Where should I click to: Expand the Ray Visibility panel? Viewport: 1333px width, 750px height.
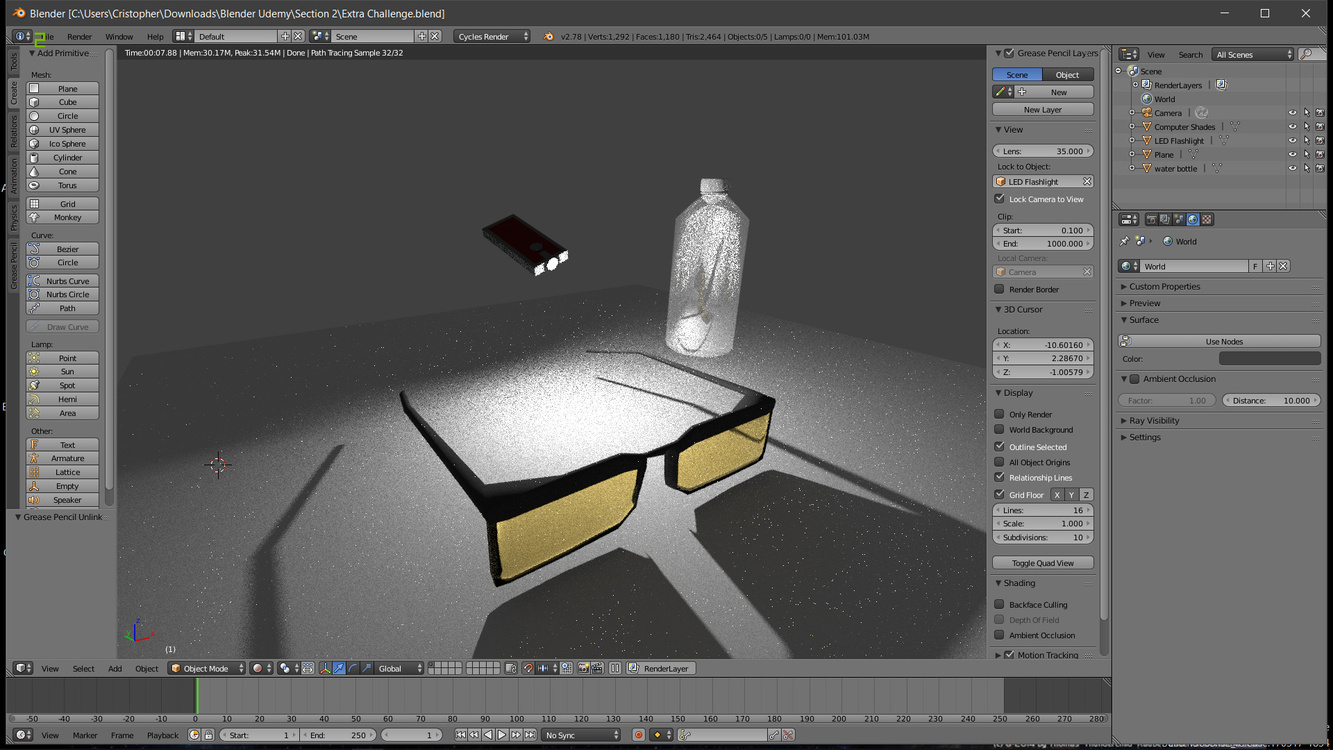(1154, 421)
